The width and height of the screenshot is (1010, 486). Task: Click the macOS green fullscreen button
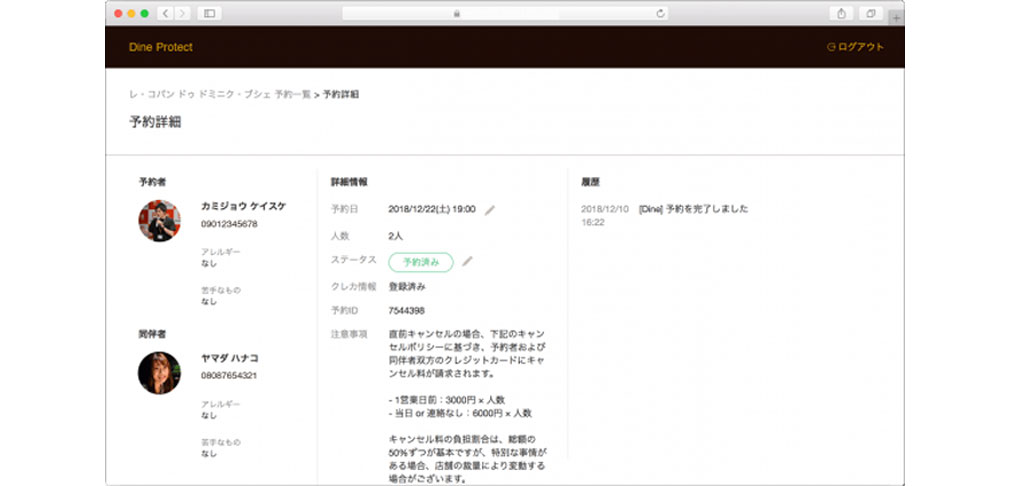[x=144, y=14]
